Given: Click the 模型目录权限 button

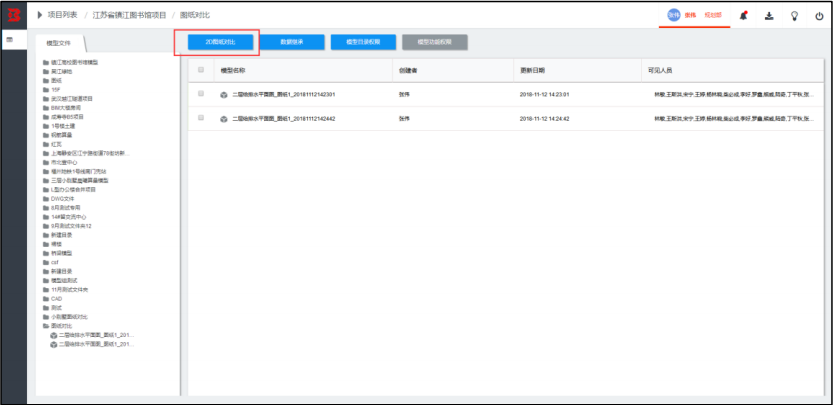Looking at the screenshot, I should pos(363,42).
